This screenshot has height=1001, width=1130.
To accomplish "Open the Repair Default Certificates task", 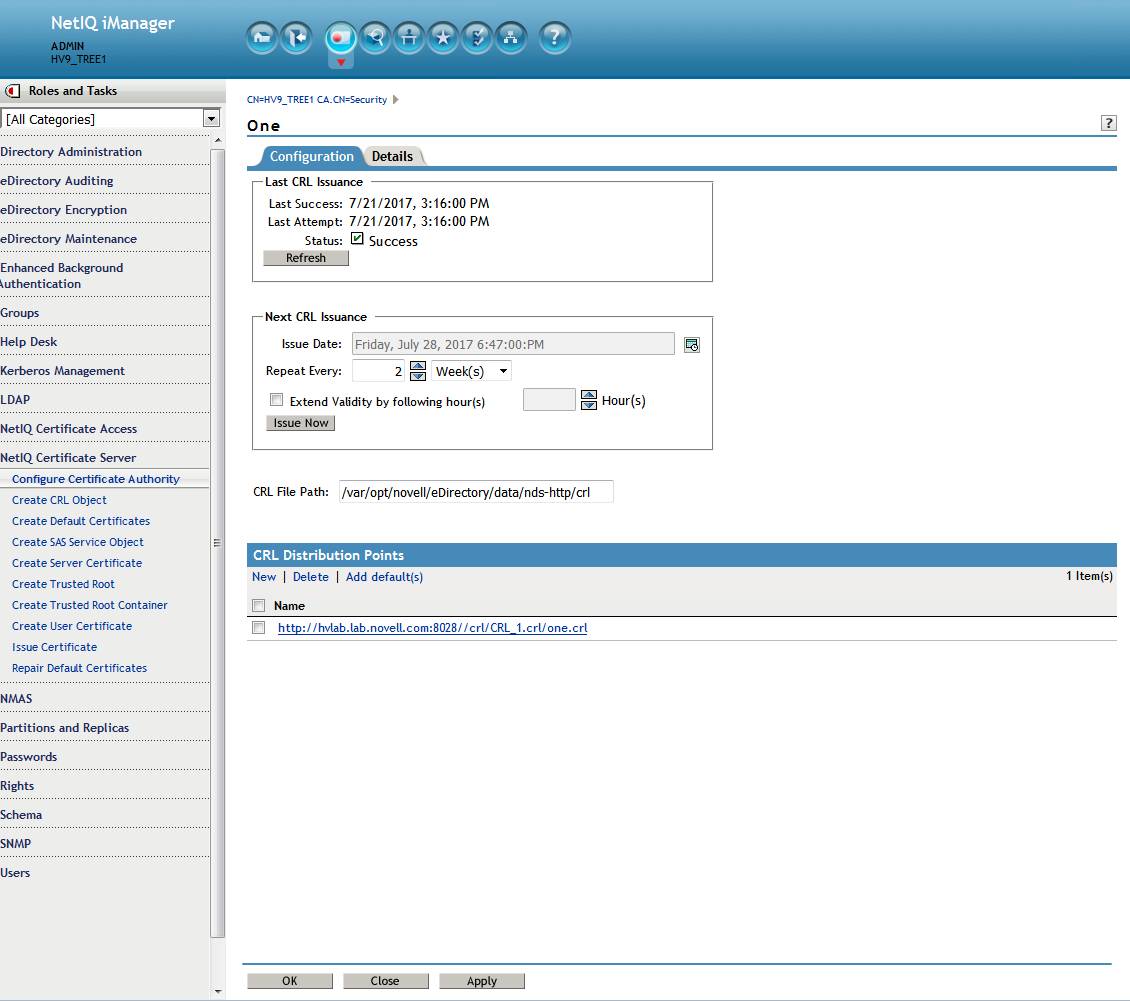I will click(79, 668).
